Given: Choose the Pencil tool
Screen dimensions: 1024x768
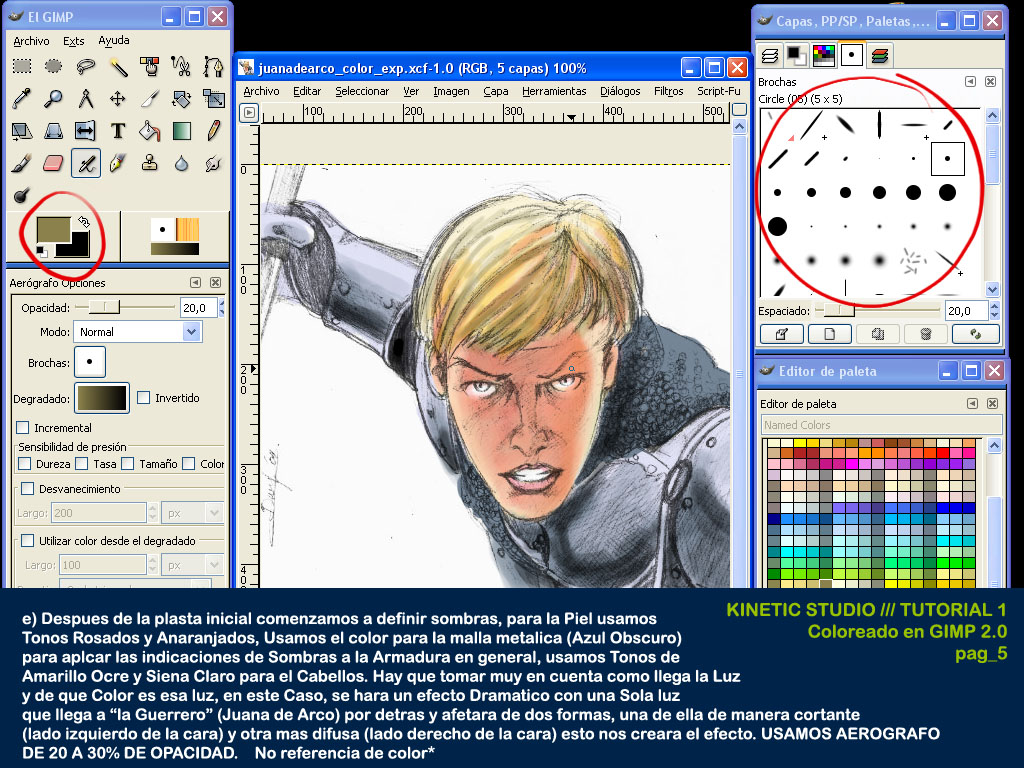Looking at the screenshot, I should [x=213, y=131].
